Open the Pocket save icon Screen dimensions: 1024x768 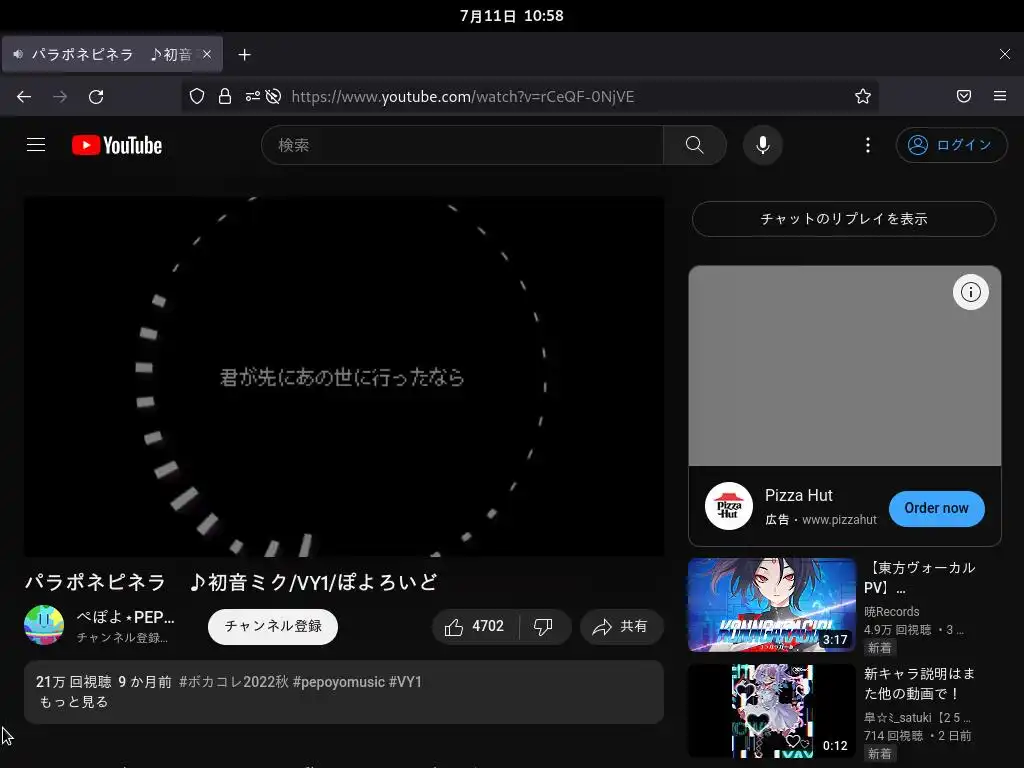click(x=964, y=96)
